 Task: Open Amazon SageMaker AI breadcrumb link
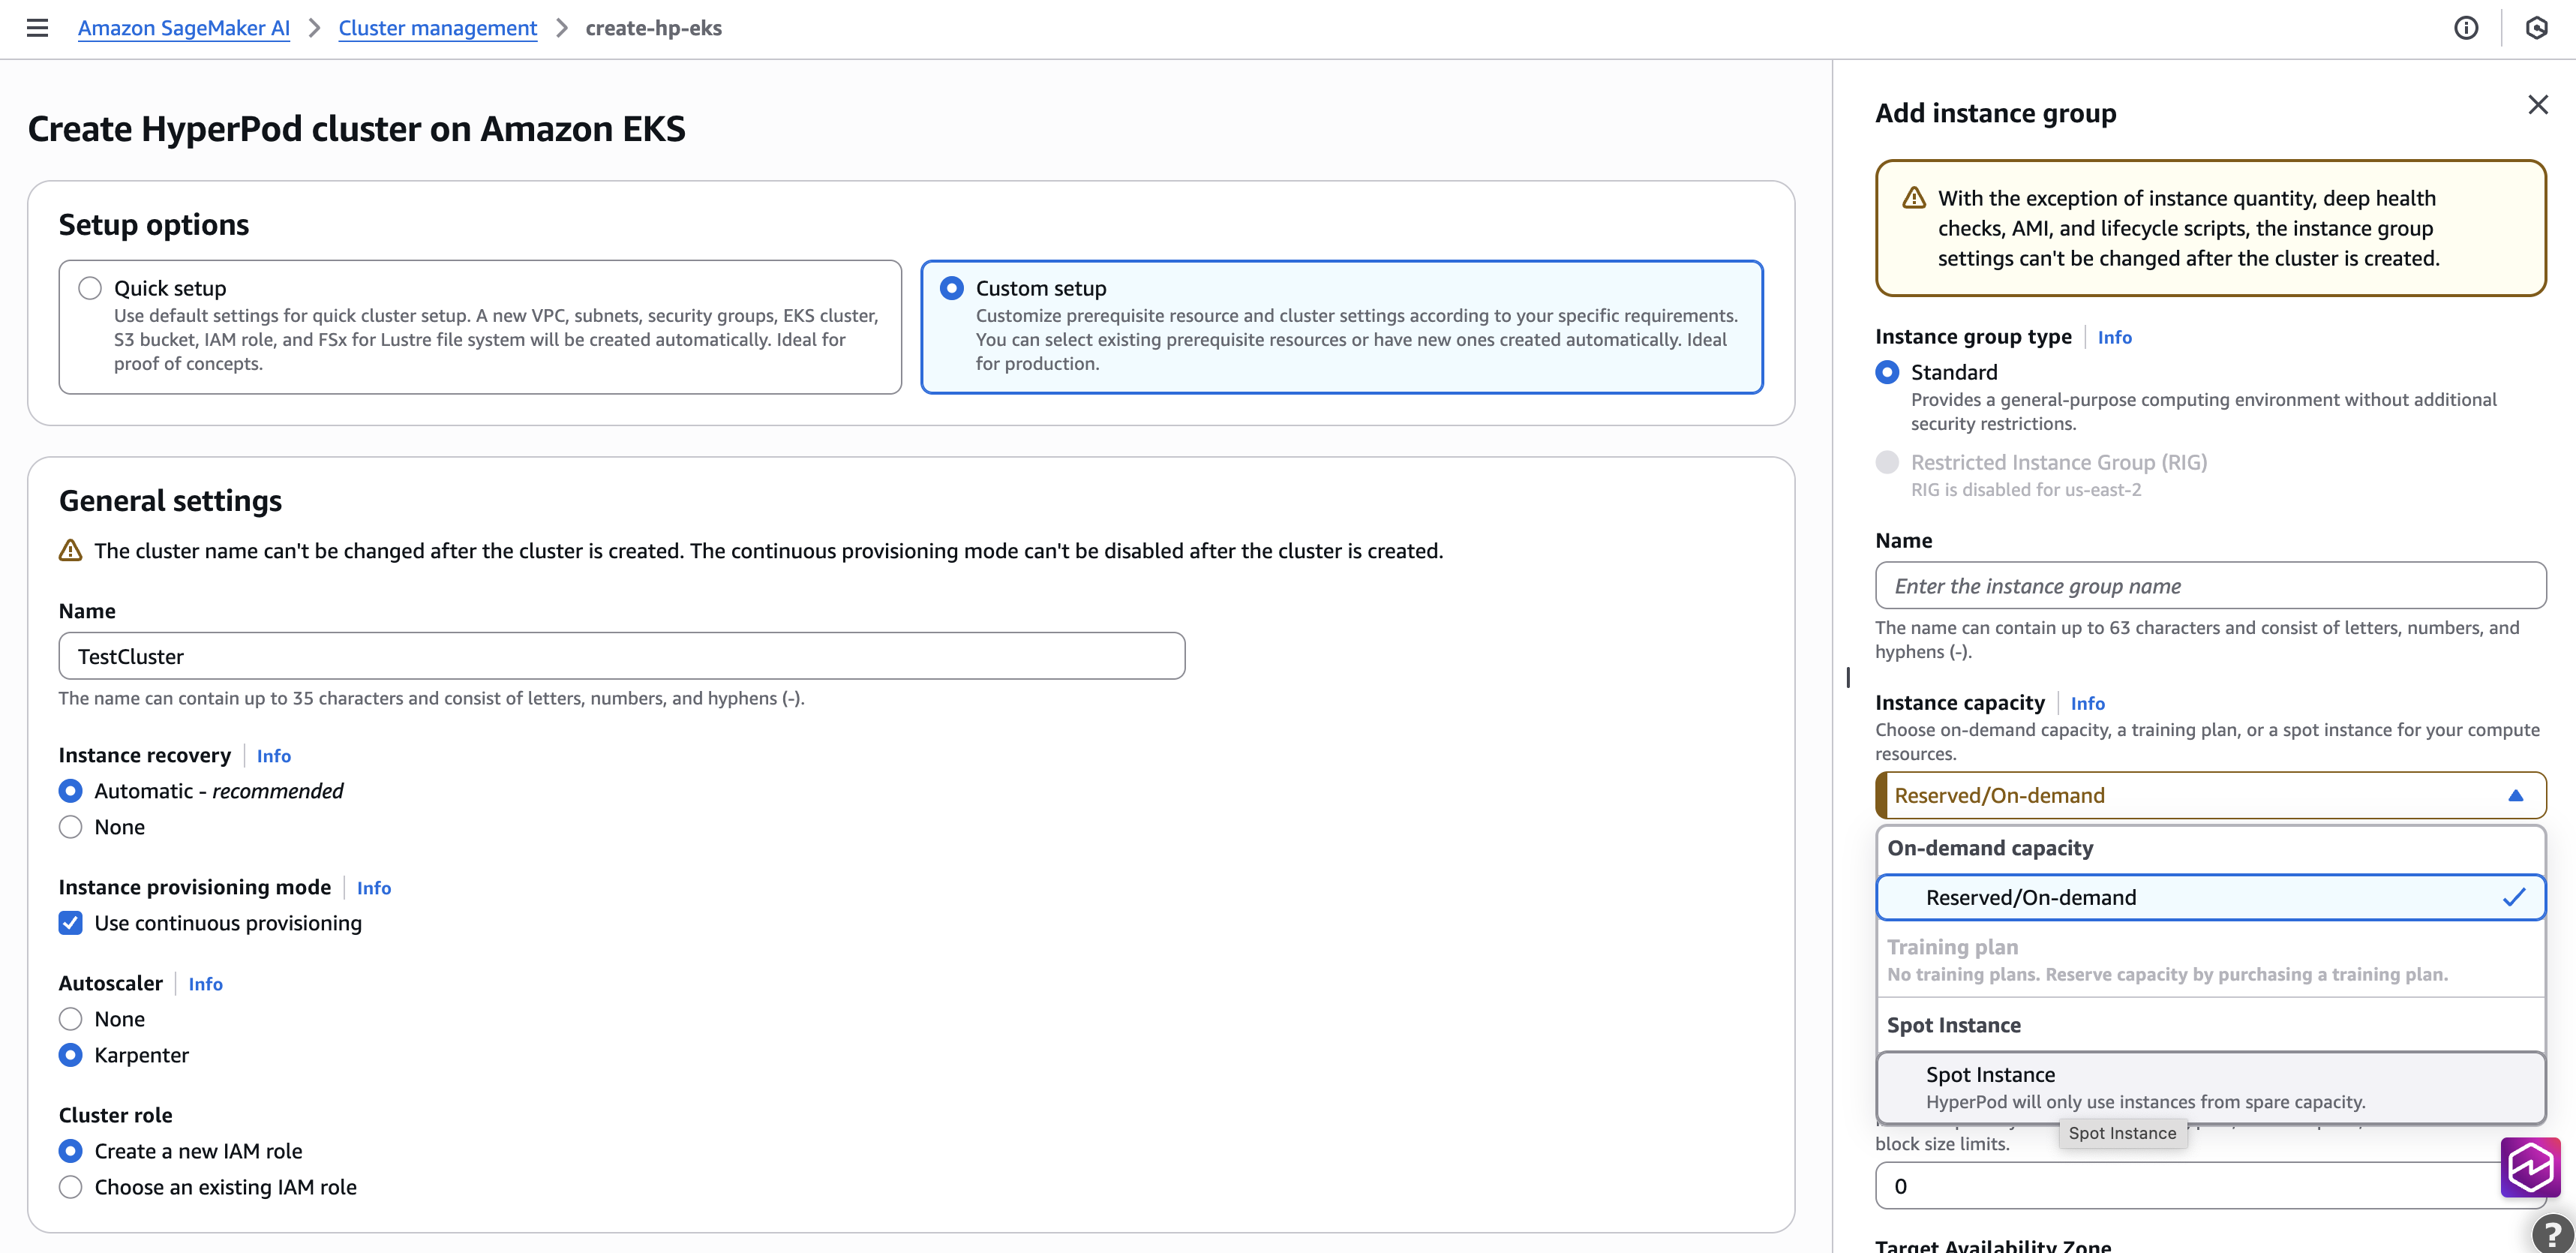coord(183,28)
